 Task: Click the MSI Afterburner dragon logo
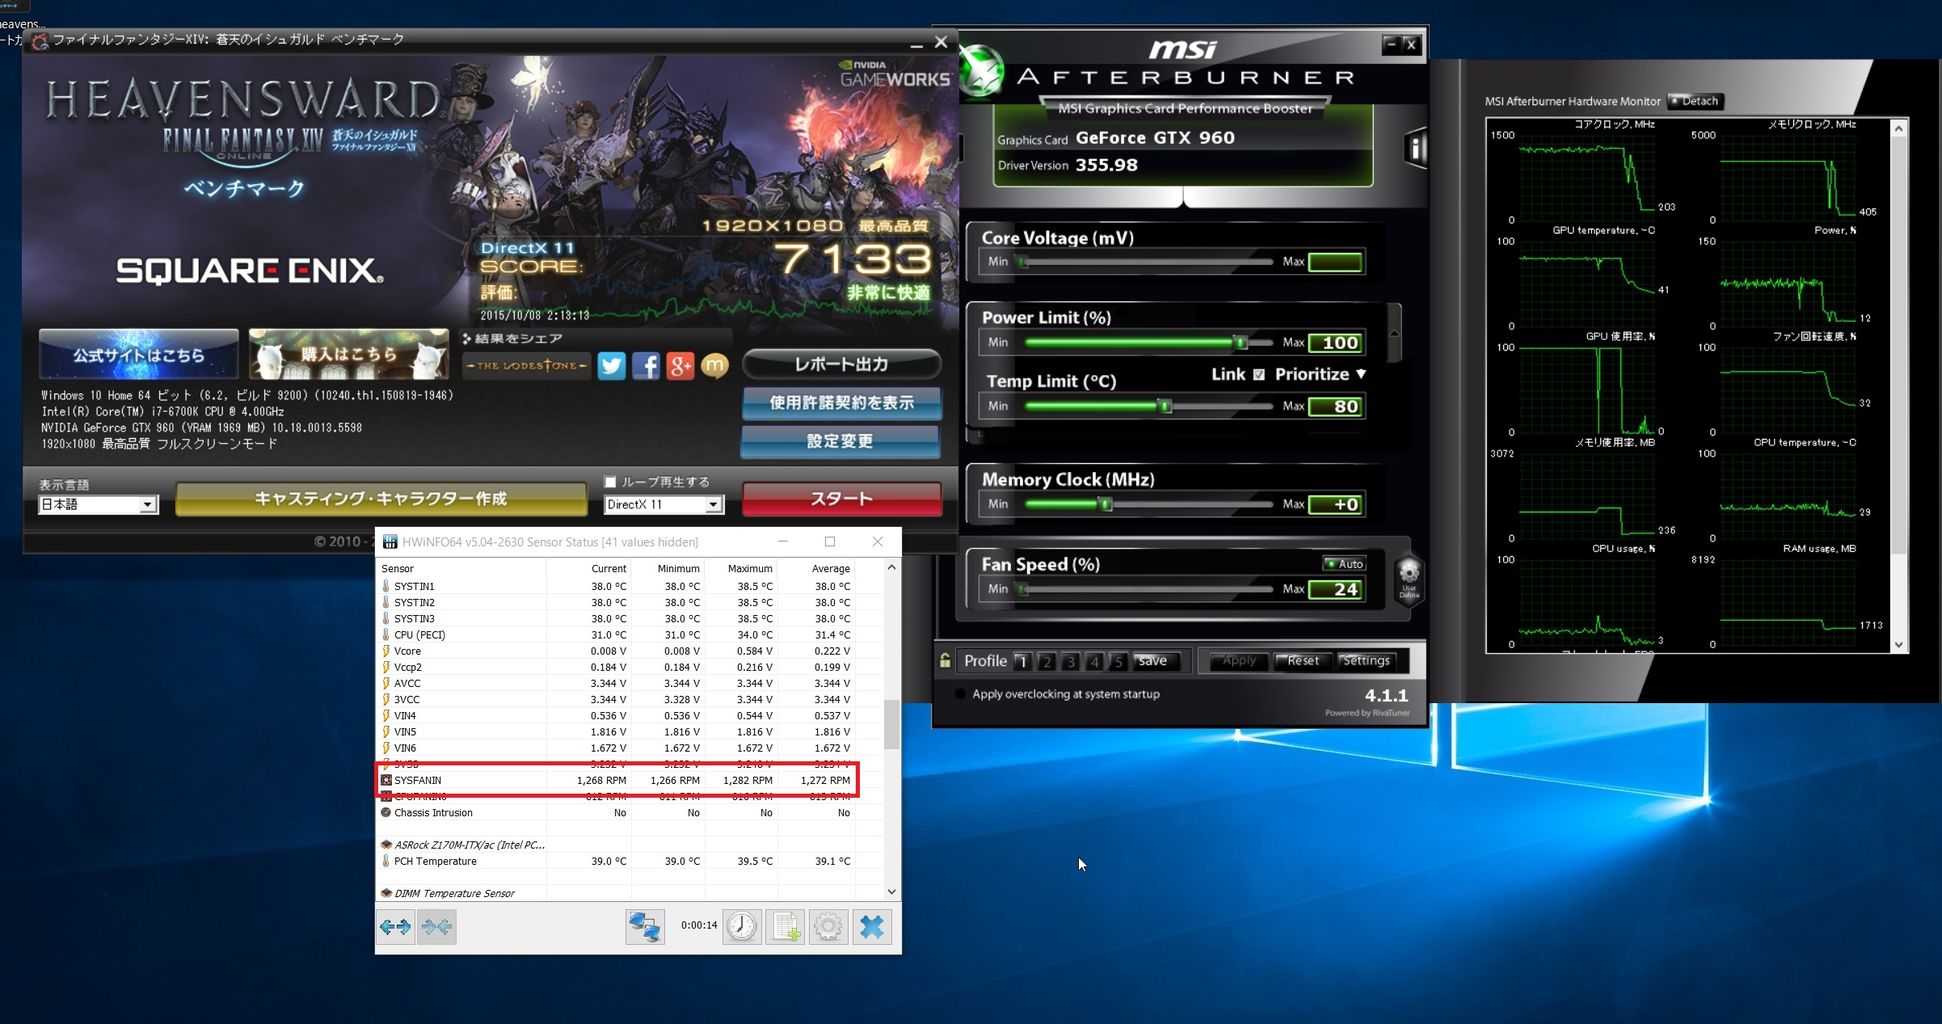(x=981, y=72)
